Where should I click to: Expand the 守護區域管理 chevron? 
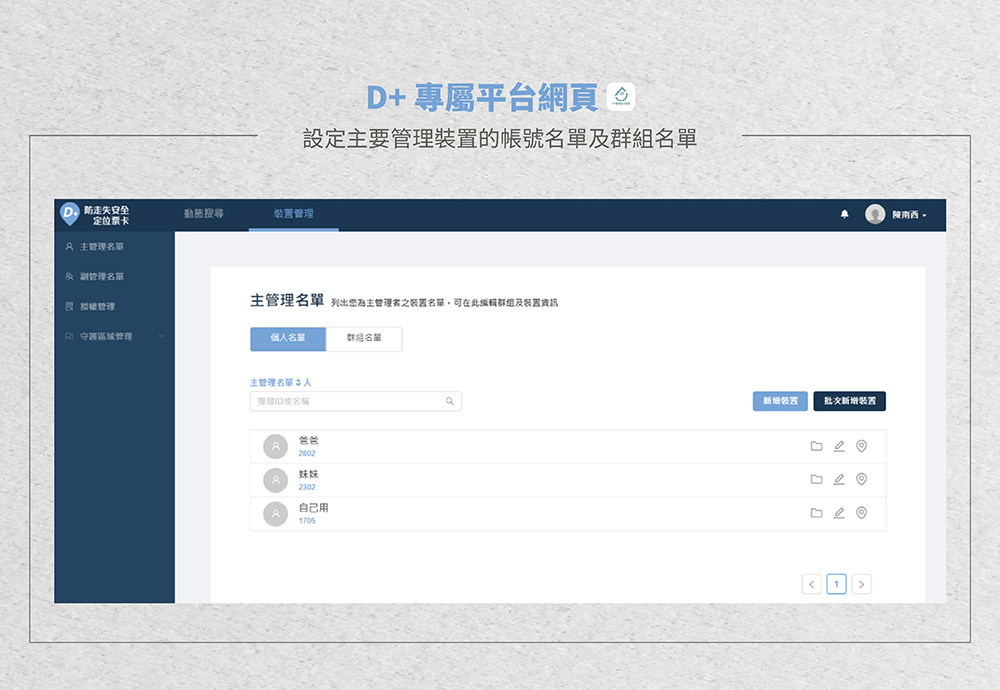pos(161,336)
